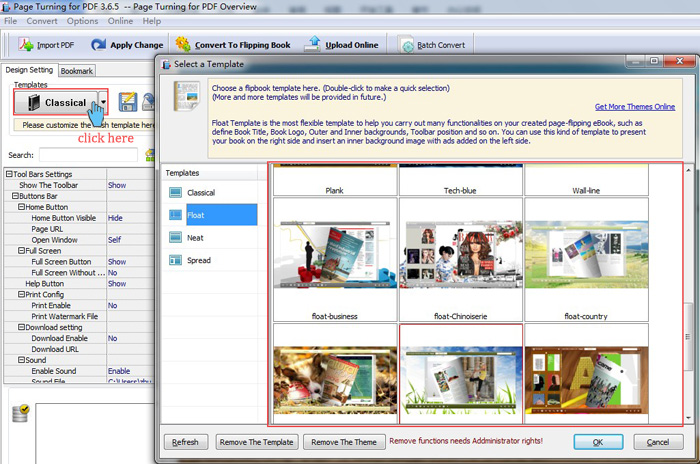
Task: Open the Classical template dropdown arrow
Action: click(x=103, y=102)
